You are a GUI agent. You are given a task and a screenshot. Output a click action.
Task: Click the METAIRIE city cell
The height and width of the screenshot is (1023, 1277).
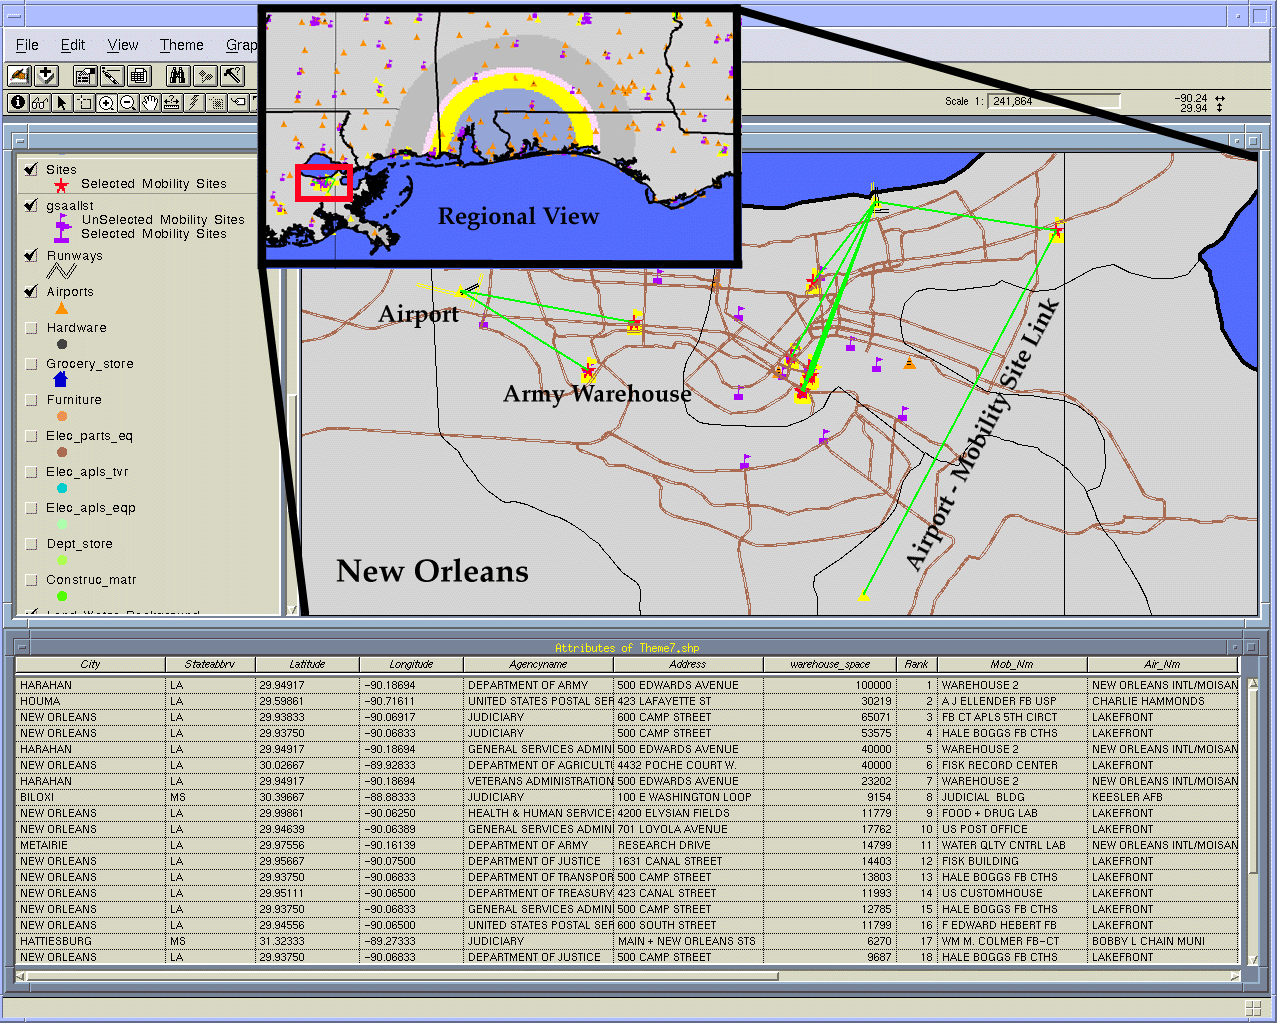90,845
